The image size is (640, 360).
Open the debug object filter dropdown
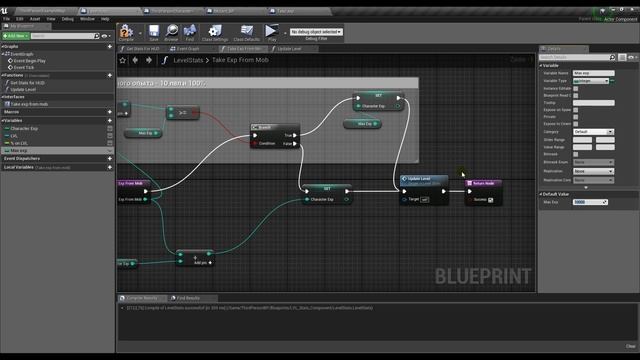316,32
